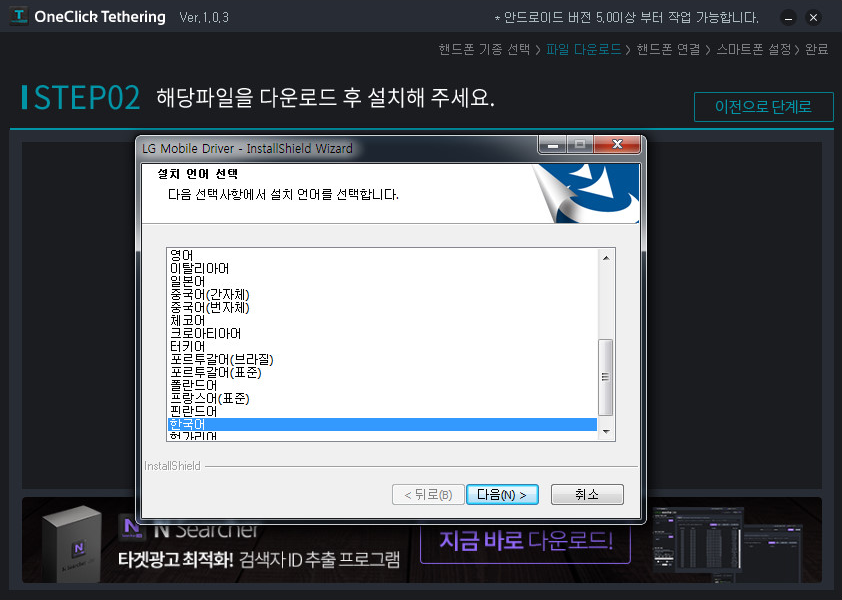Choose 중국어(간자체) in the language list
Viewport: 842px width, 600px height.
pos(382,294)
